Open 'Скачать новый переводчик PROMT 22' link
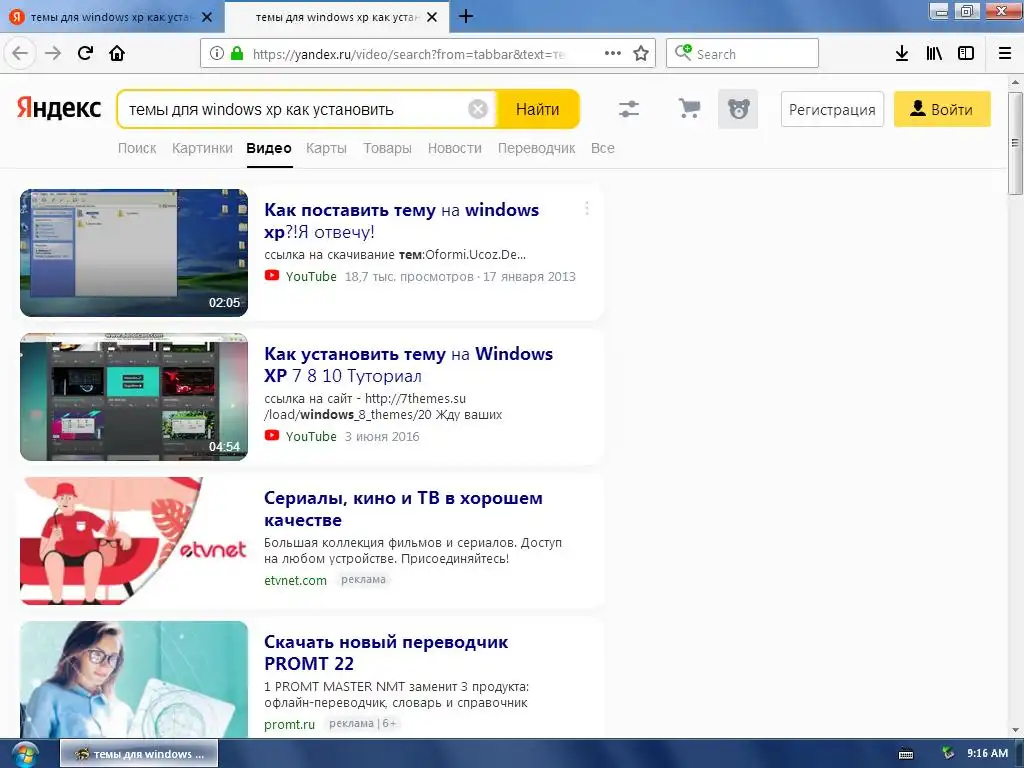Viewport: 1024px width, 768px height. tap(386, 652)
